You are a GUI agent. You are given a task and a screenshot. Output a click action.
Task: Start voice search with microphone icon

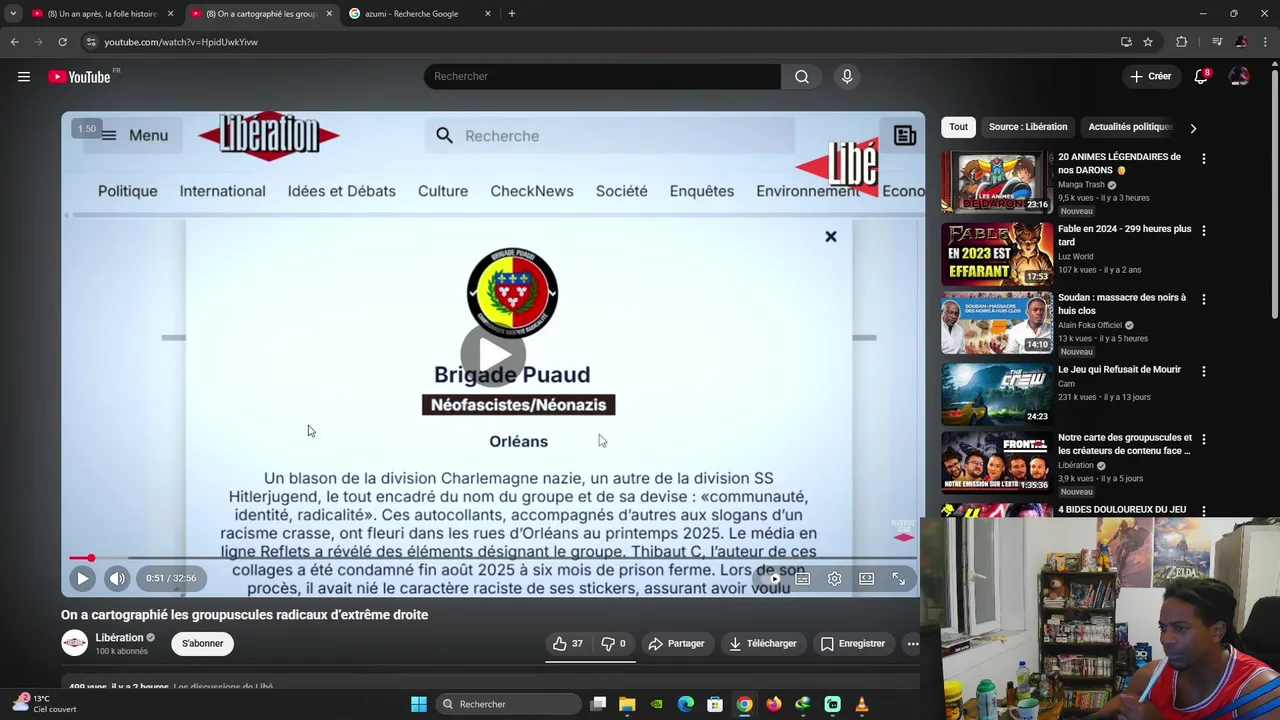point(847,76)
